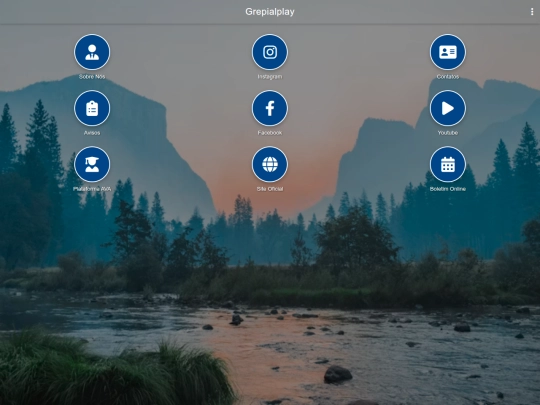Open the Site Oficial globe icon

tap(270, 164)
